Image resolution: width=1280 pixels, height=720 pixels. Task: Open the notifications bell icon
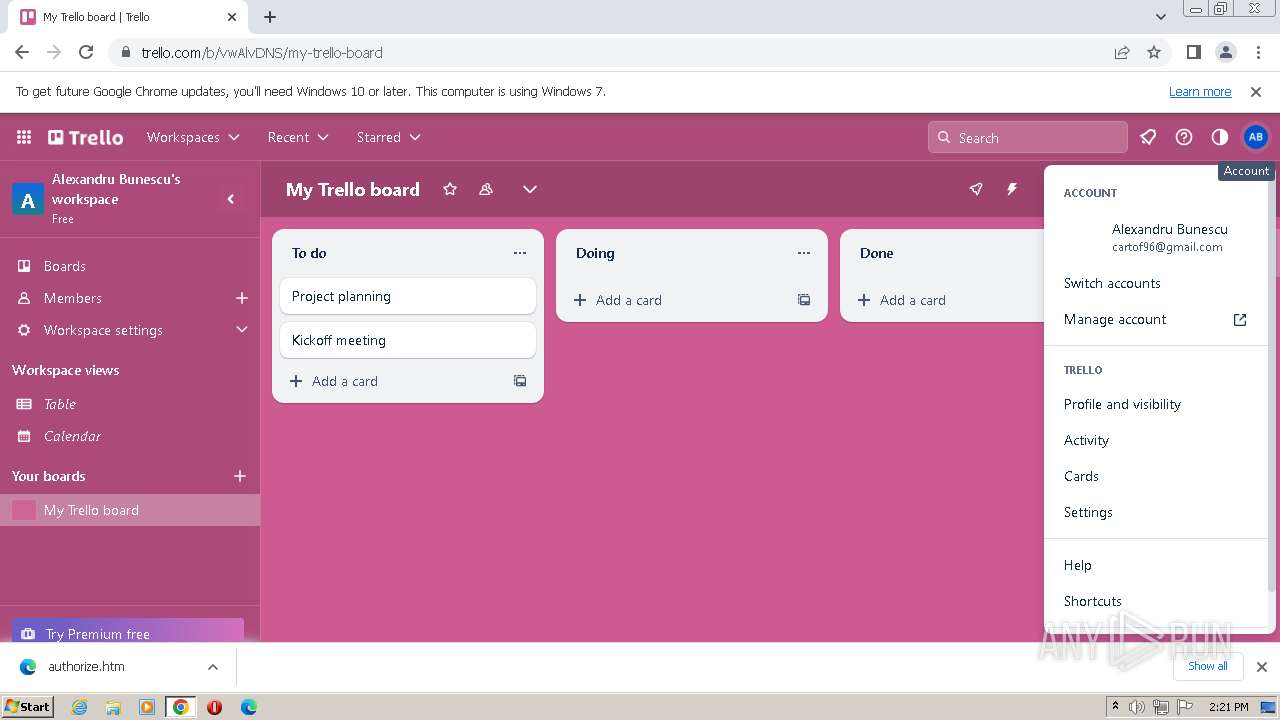coord(1148,137)
